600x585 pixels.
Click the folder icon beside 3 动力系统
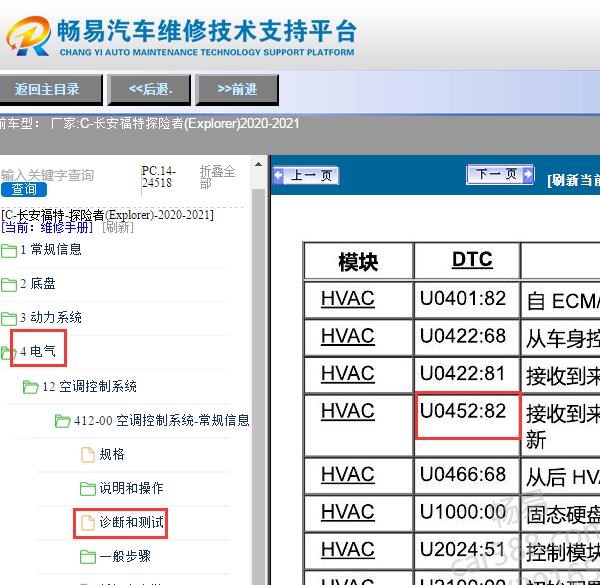click(8, 318)
